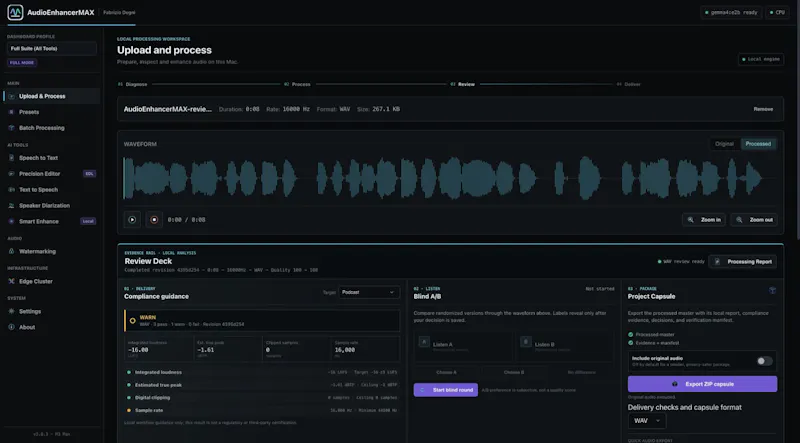Click Listen A card
800x443 pixels.
(464, 347)
